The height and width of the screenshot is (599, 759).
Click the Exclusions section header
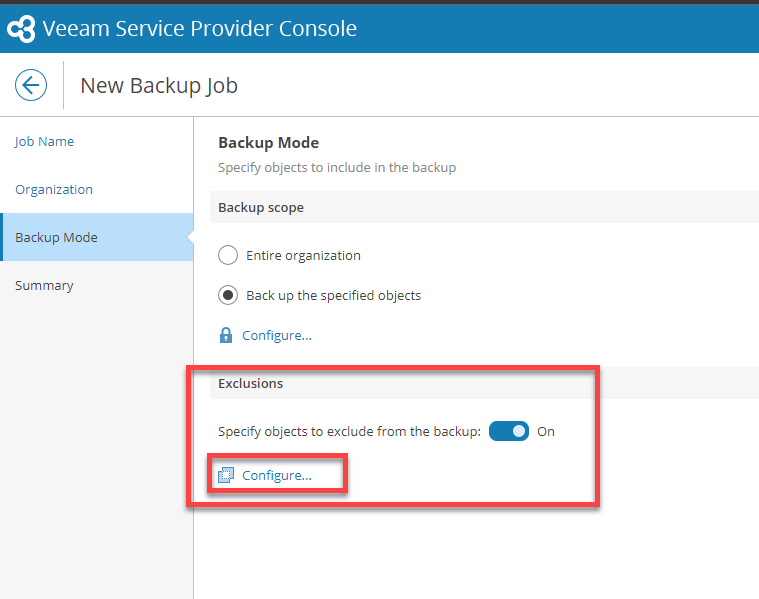tap(251, 383)
